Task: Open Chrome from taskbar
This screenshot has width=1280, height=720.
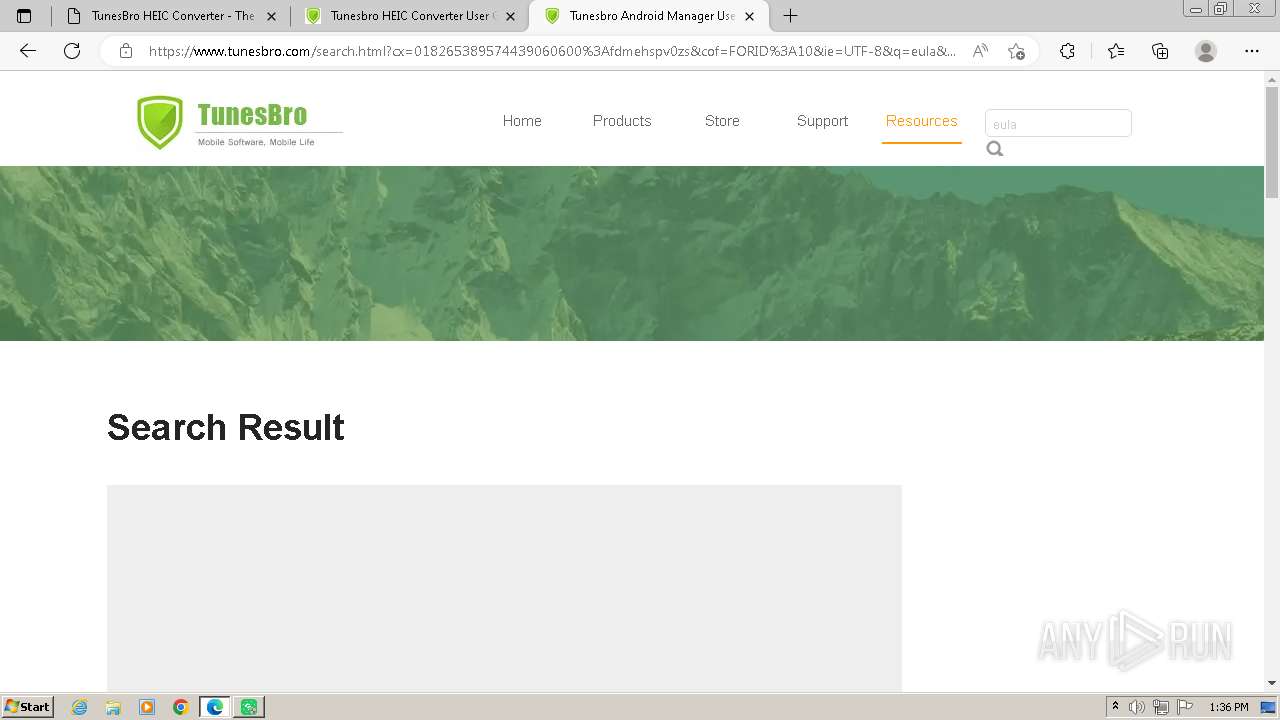Action: point(181,707)
